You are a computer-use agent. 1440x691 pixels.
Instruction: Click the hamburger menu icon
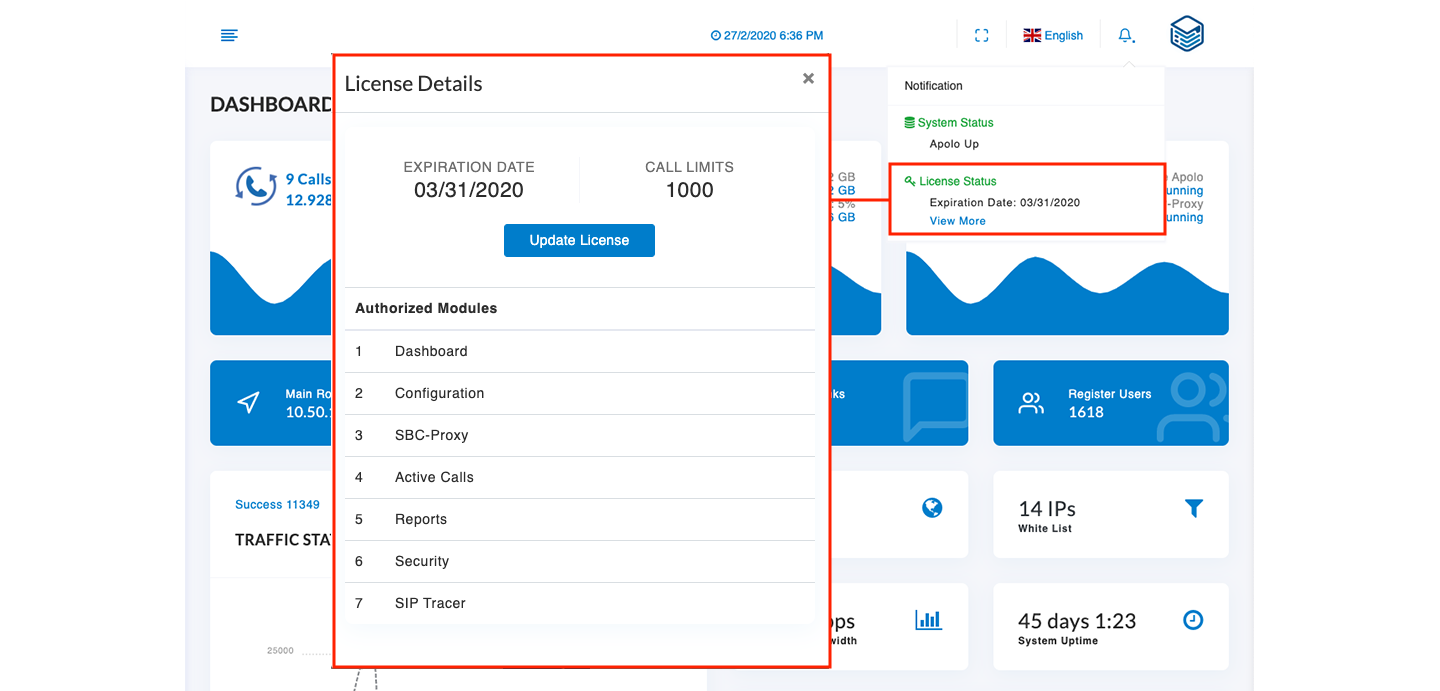click(229, 36)
